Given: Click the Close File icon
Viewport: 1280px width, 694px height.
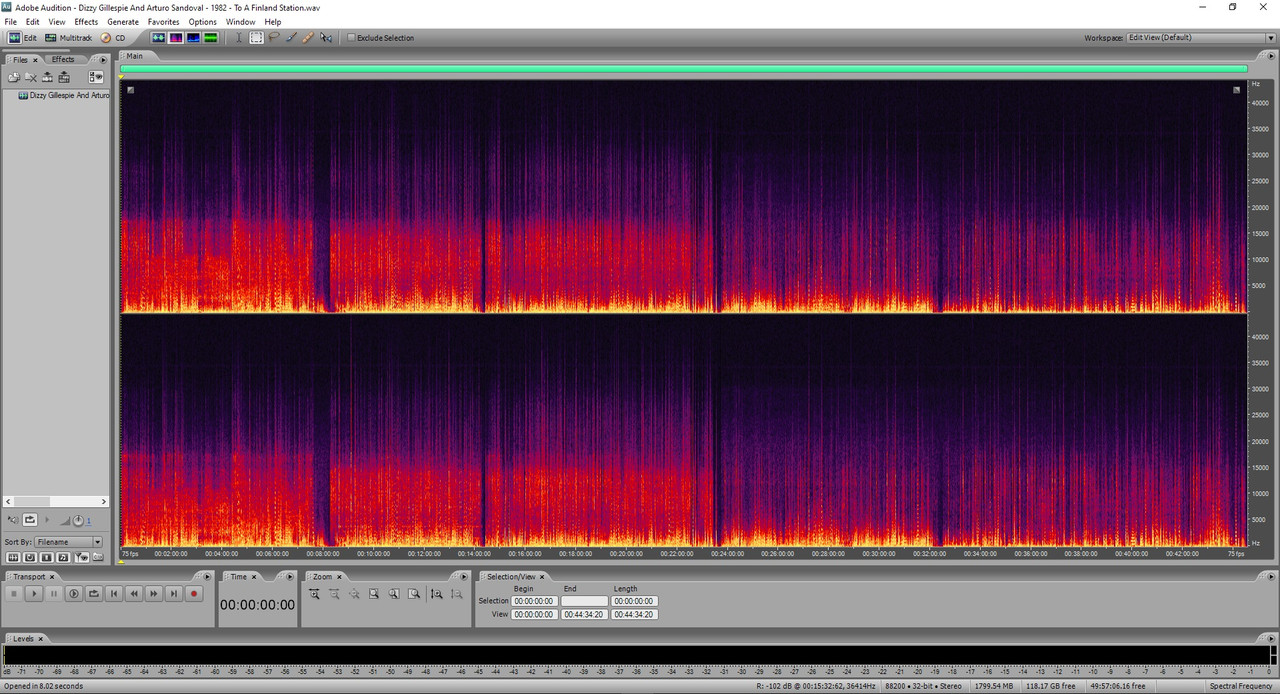Looking at the screenshot, I should [x=31, y=77].
